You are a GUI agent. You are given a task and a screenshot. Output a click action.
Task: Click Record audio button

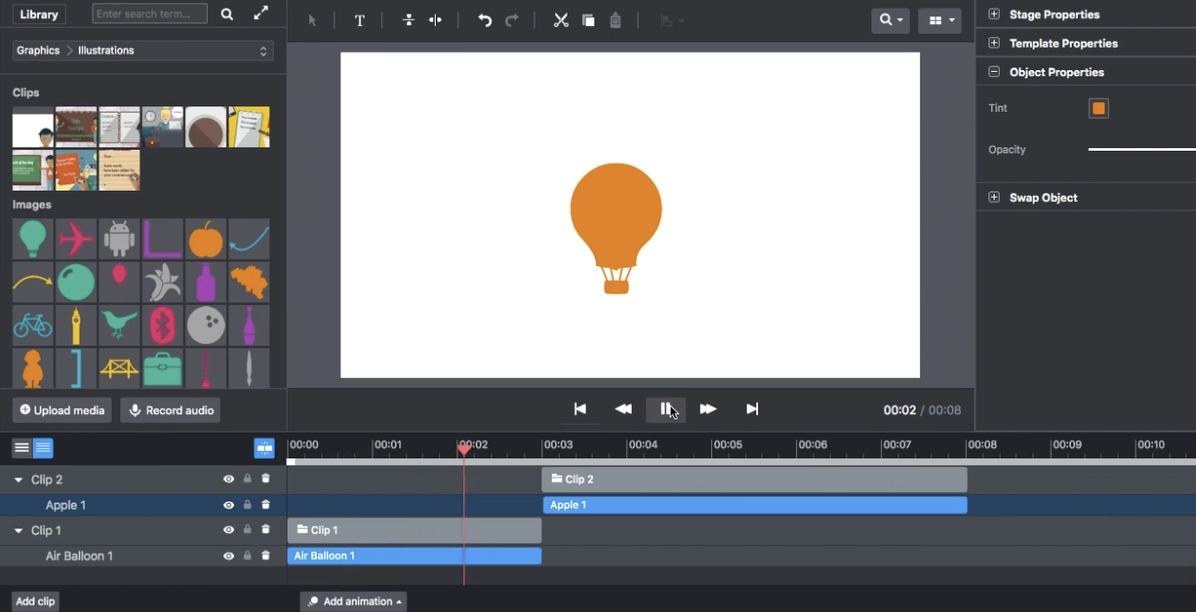point(170,410)
